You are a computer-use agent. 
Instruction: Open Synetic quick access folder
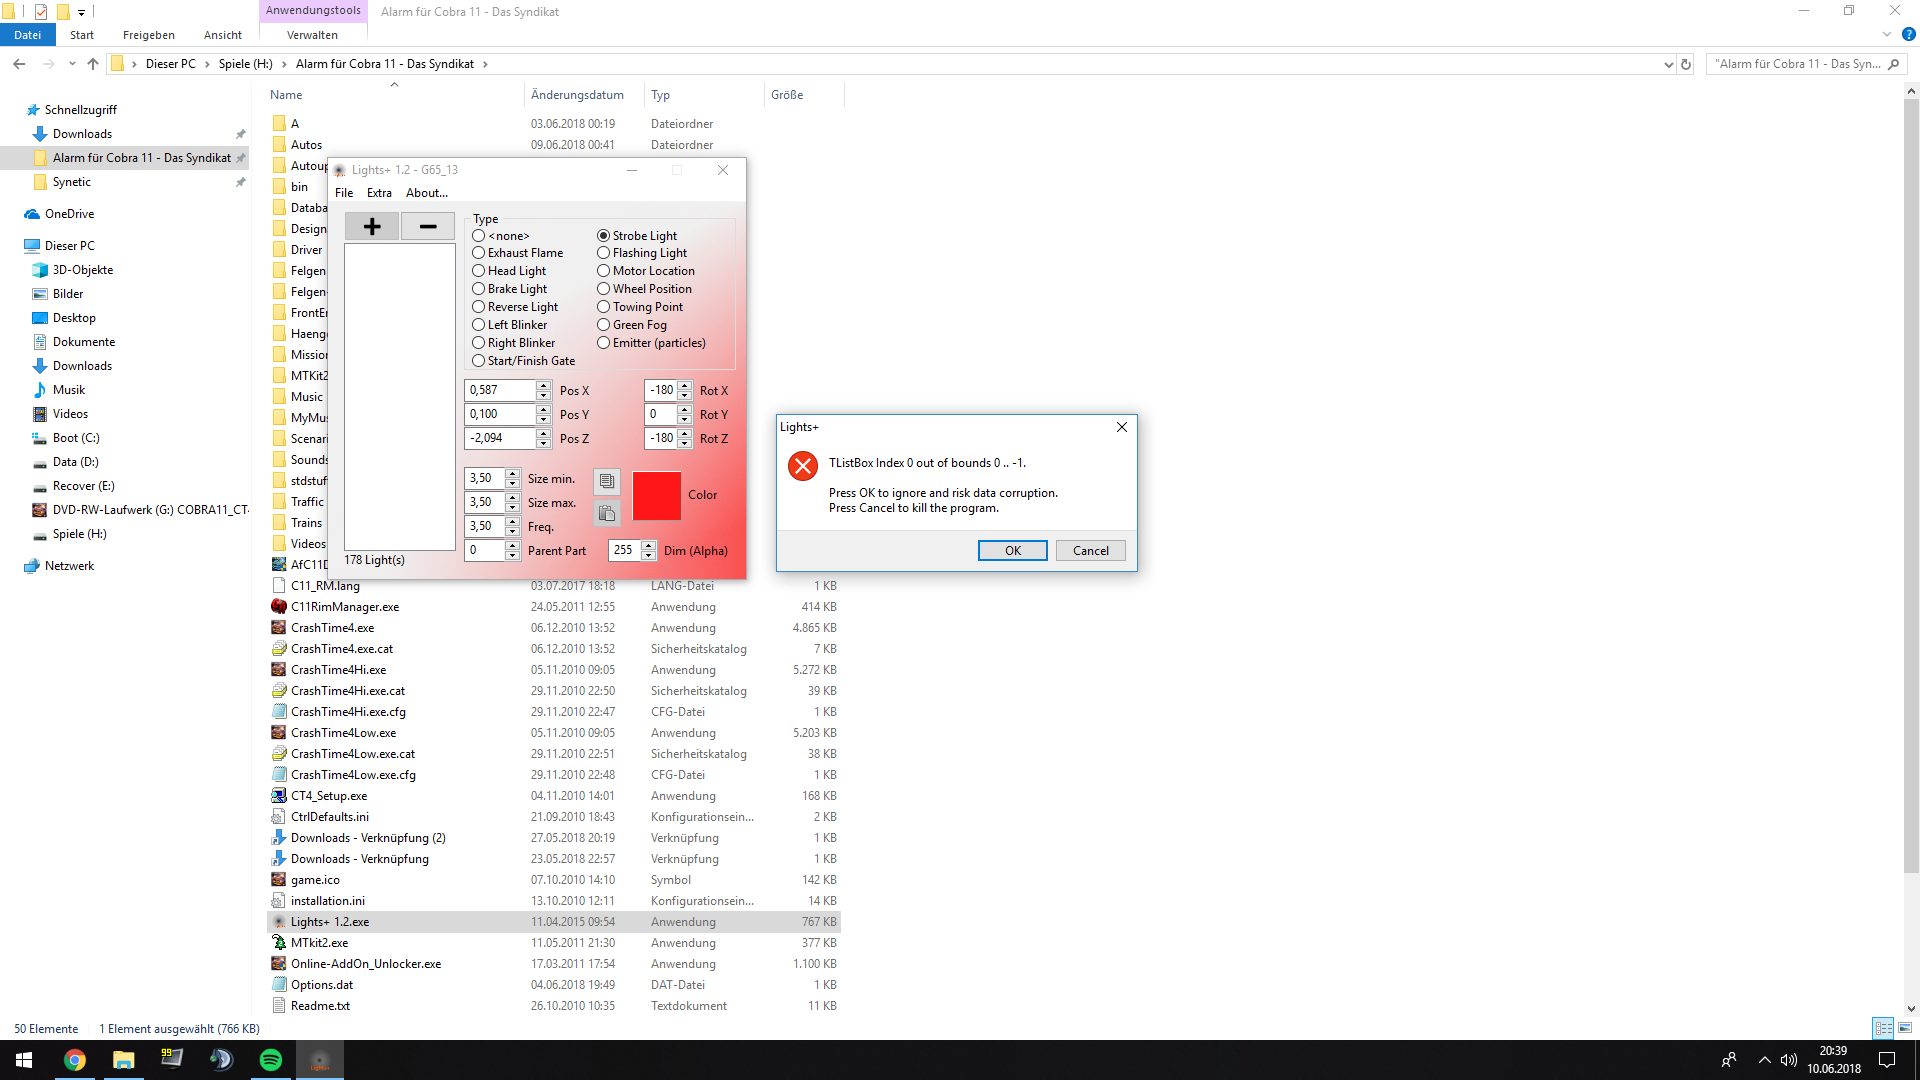(x=71, y=182)
